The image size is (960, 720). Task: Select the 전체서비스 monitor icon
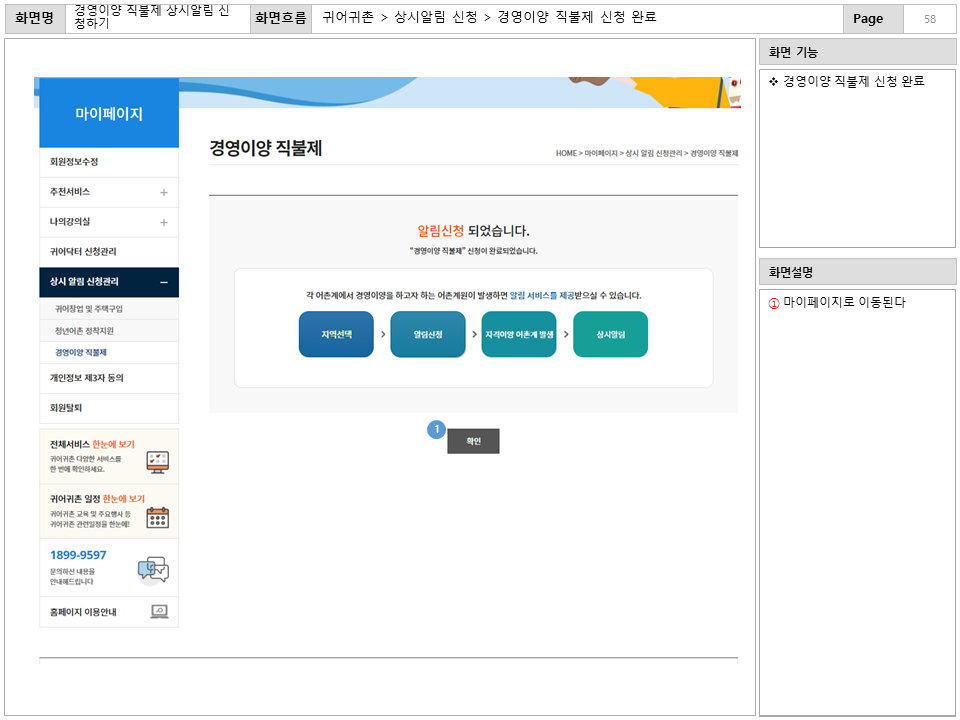pyautogui.click(x=155, y=458)
